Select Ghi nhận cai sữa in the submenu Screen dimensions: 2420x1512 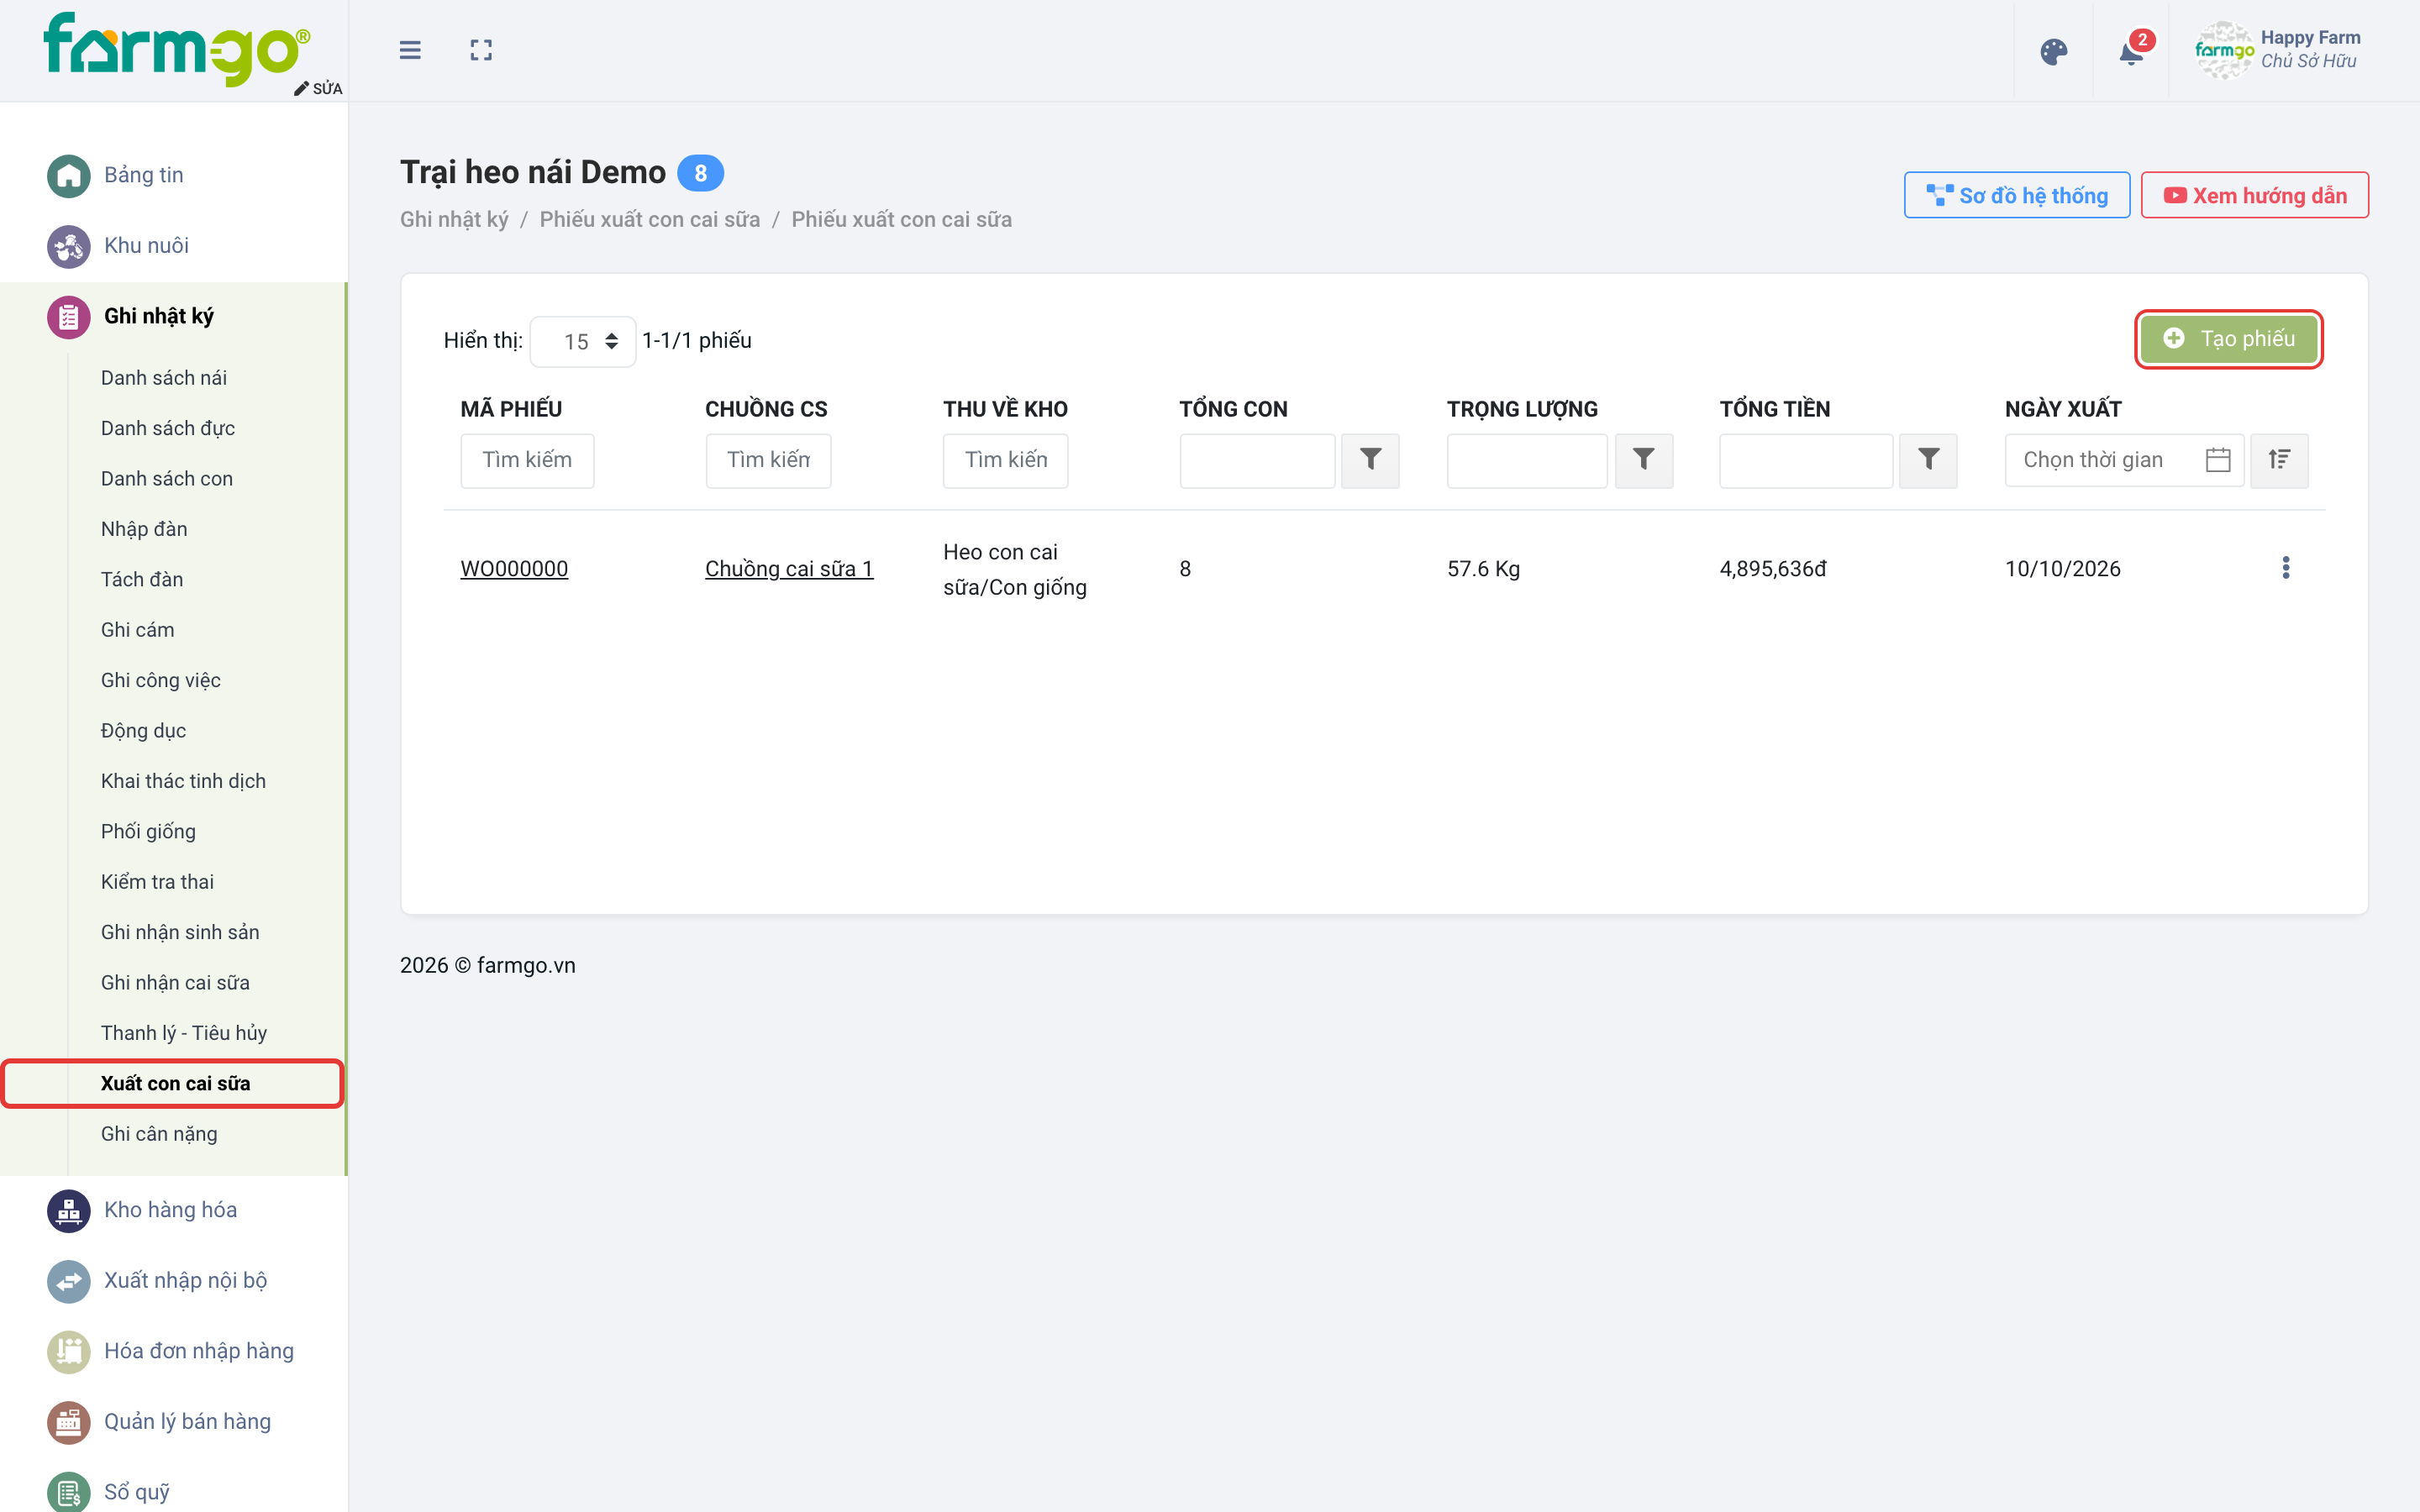coord(175,982)
